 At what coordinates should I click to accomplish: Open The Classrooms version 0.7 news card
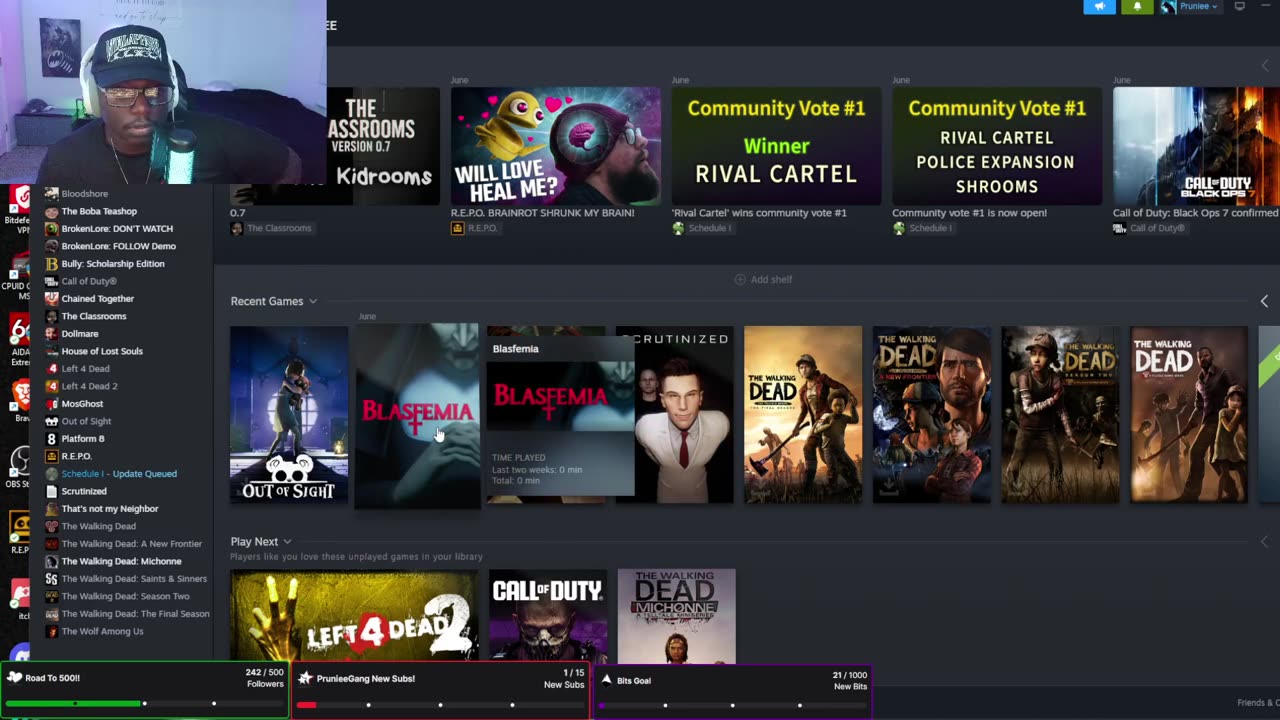383,146
